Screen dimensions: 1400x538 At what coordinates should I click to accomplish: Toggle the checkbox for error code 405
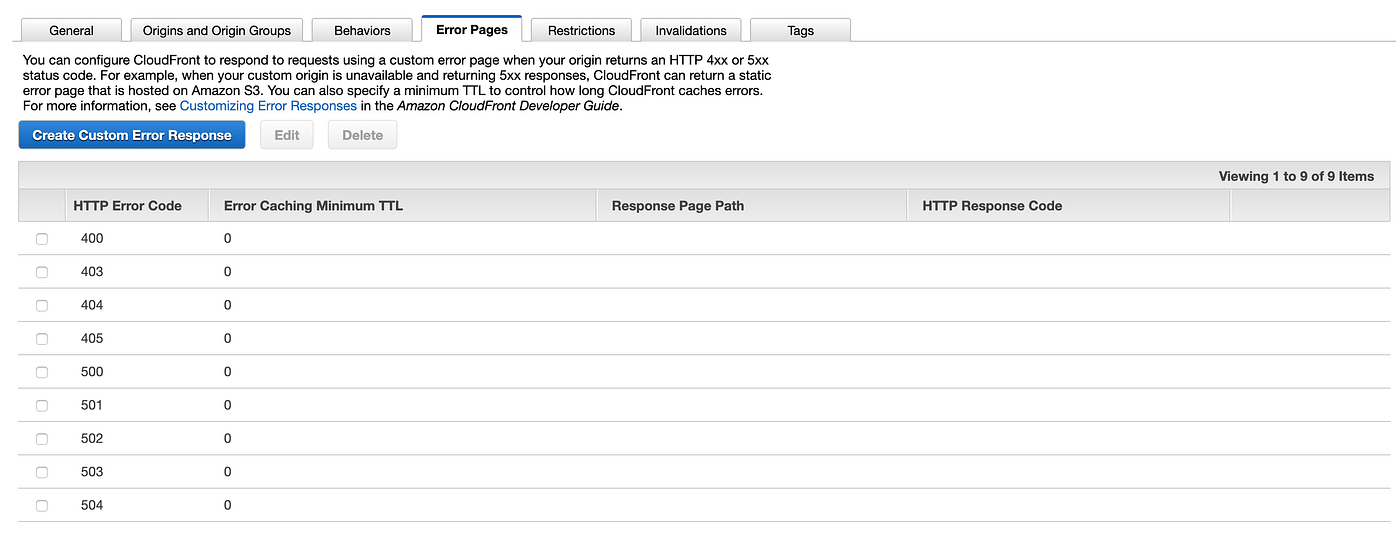pos(42,339)
